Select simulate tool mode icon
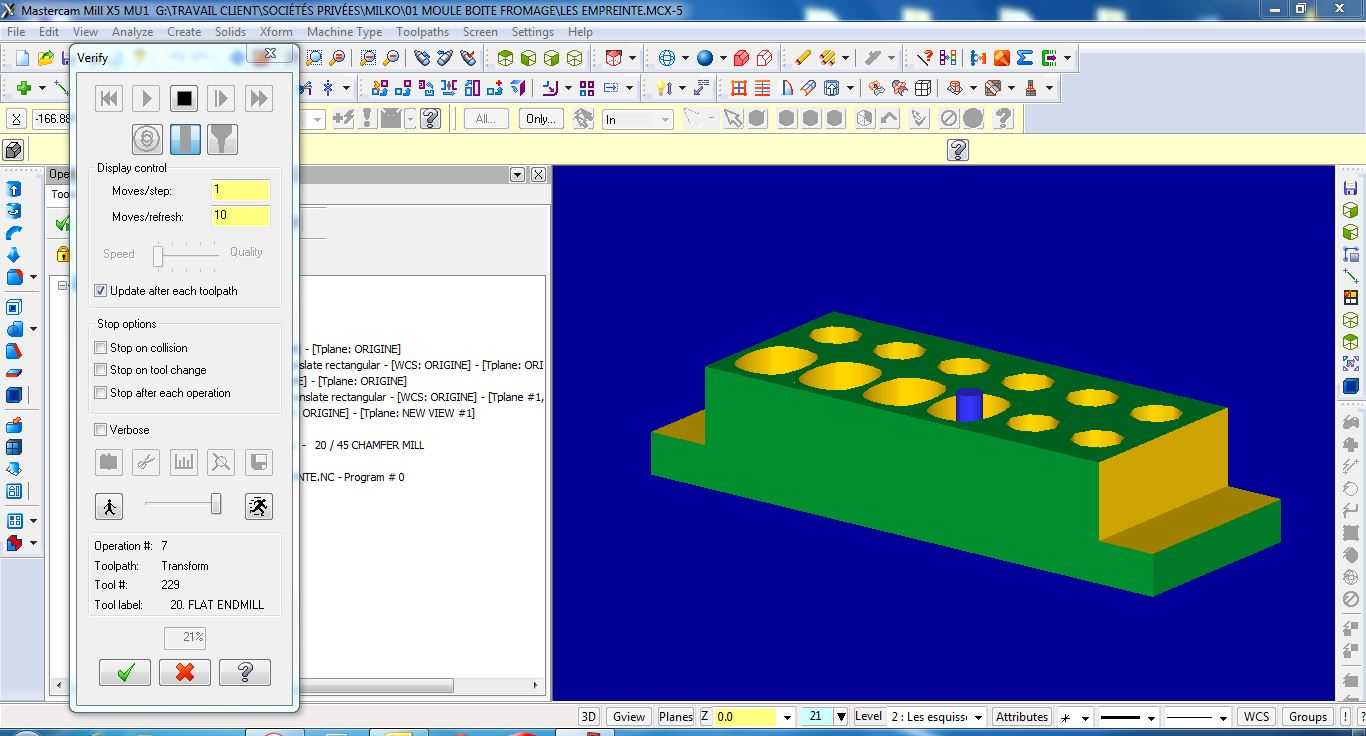Viewport: 1366px width, 736px height. [185, 139]
